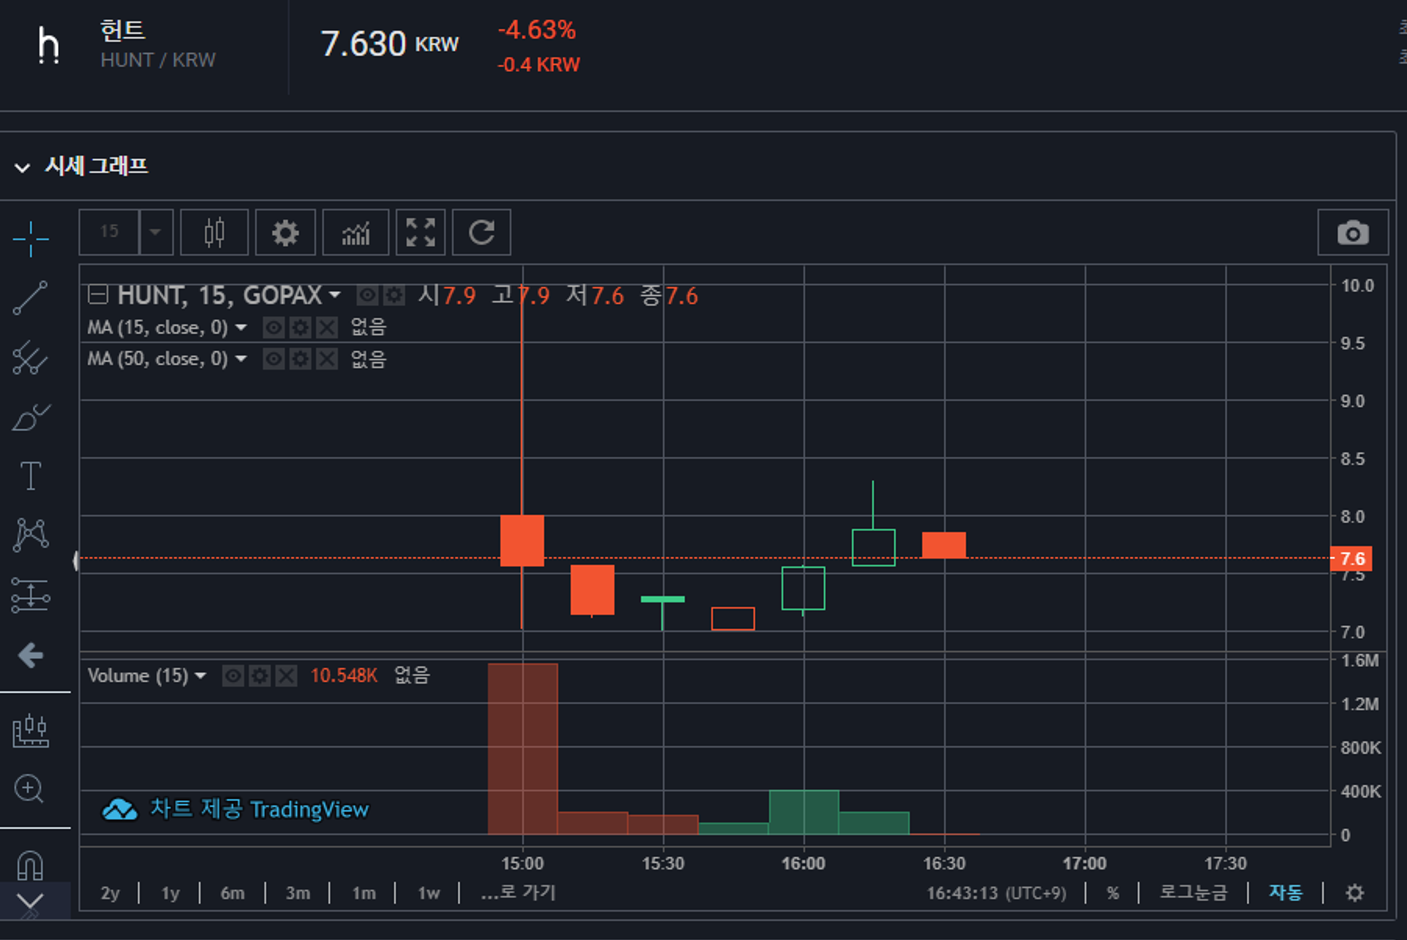
Task: Click the left arrow back icon
Action: 31,655
